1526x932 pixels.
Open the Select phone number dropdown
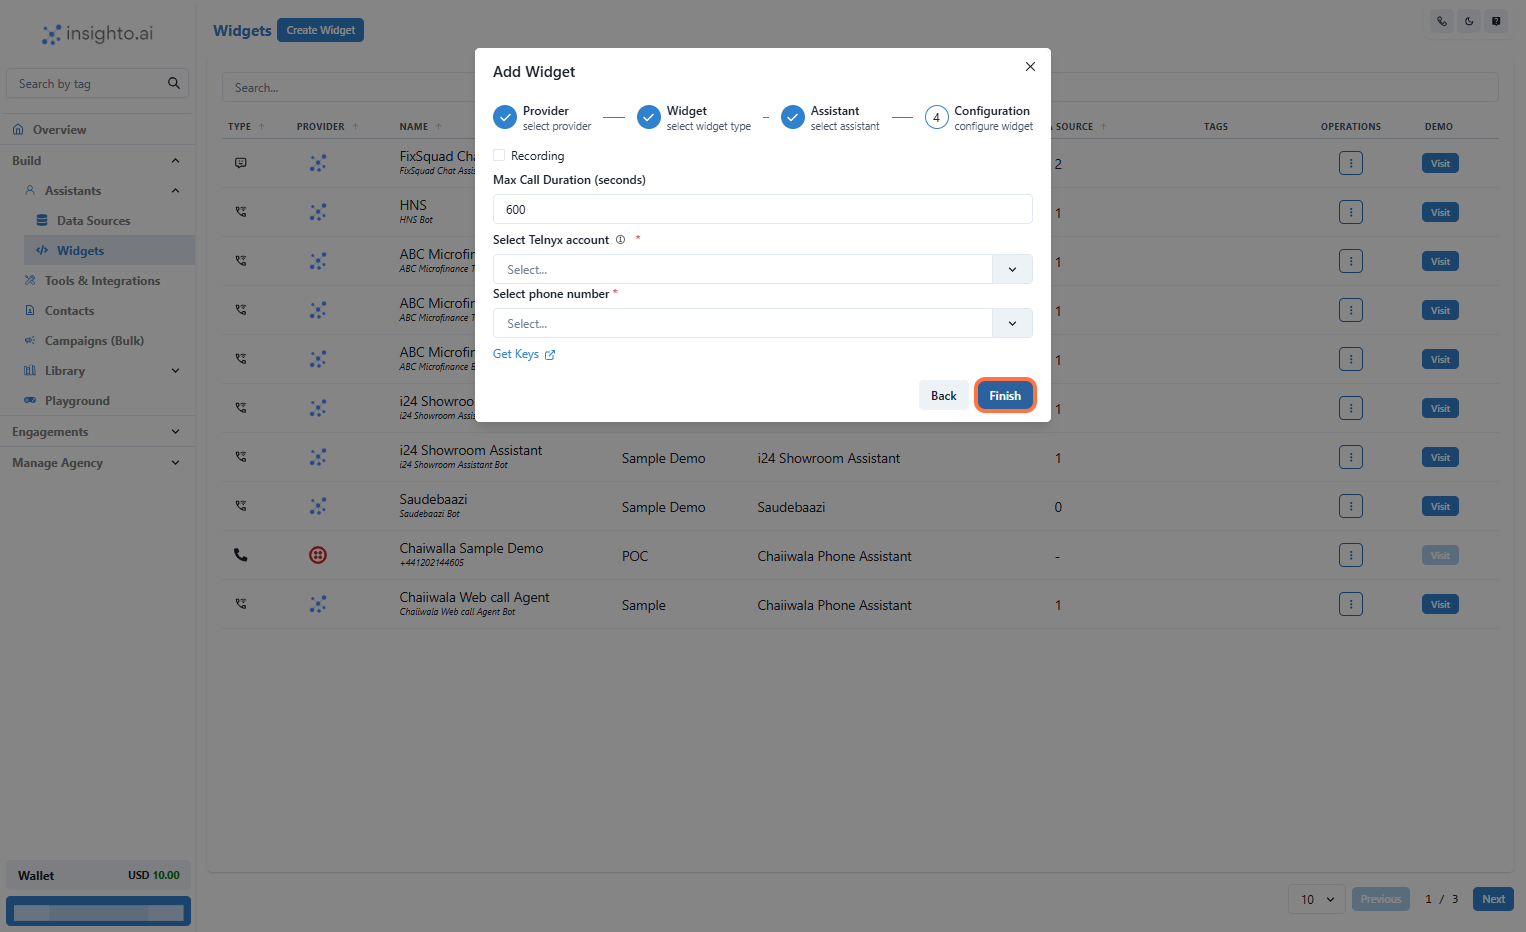click(762, 323)
